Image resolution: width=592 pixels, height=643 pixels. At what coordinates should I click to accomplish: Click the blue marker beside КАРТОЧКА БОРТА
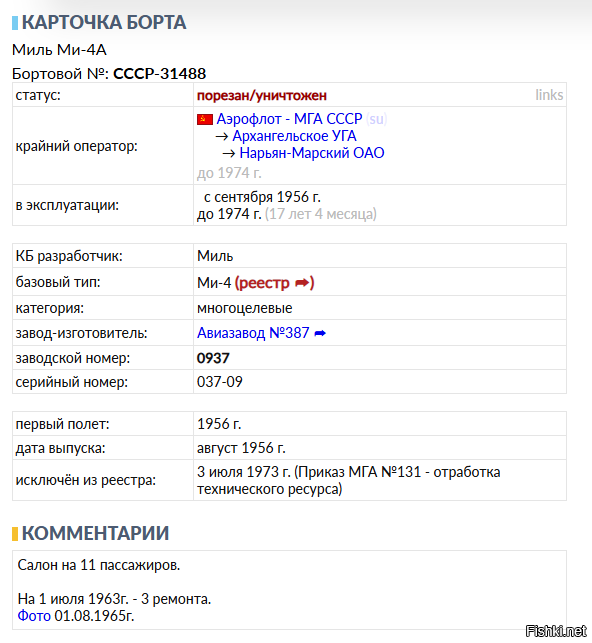coord(15,23)
